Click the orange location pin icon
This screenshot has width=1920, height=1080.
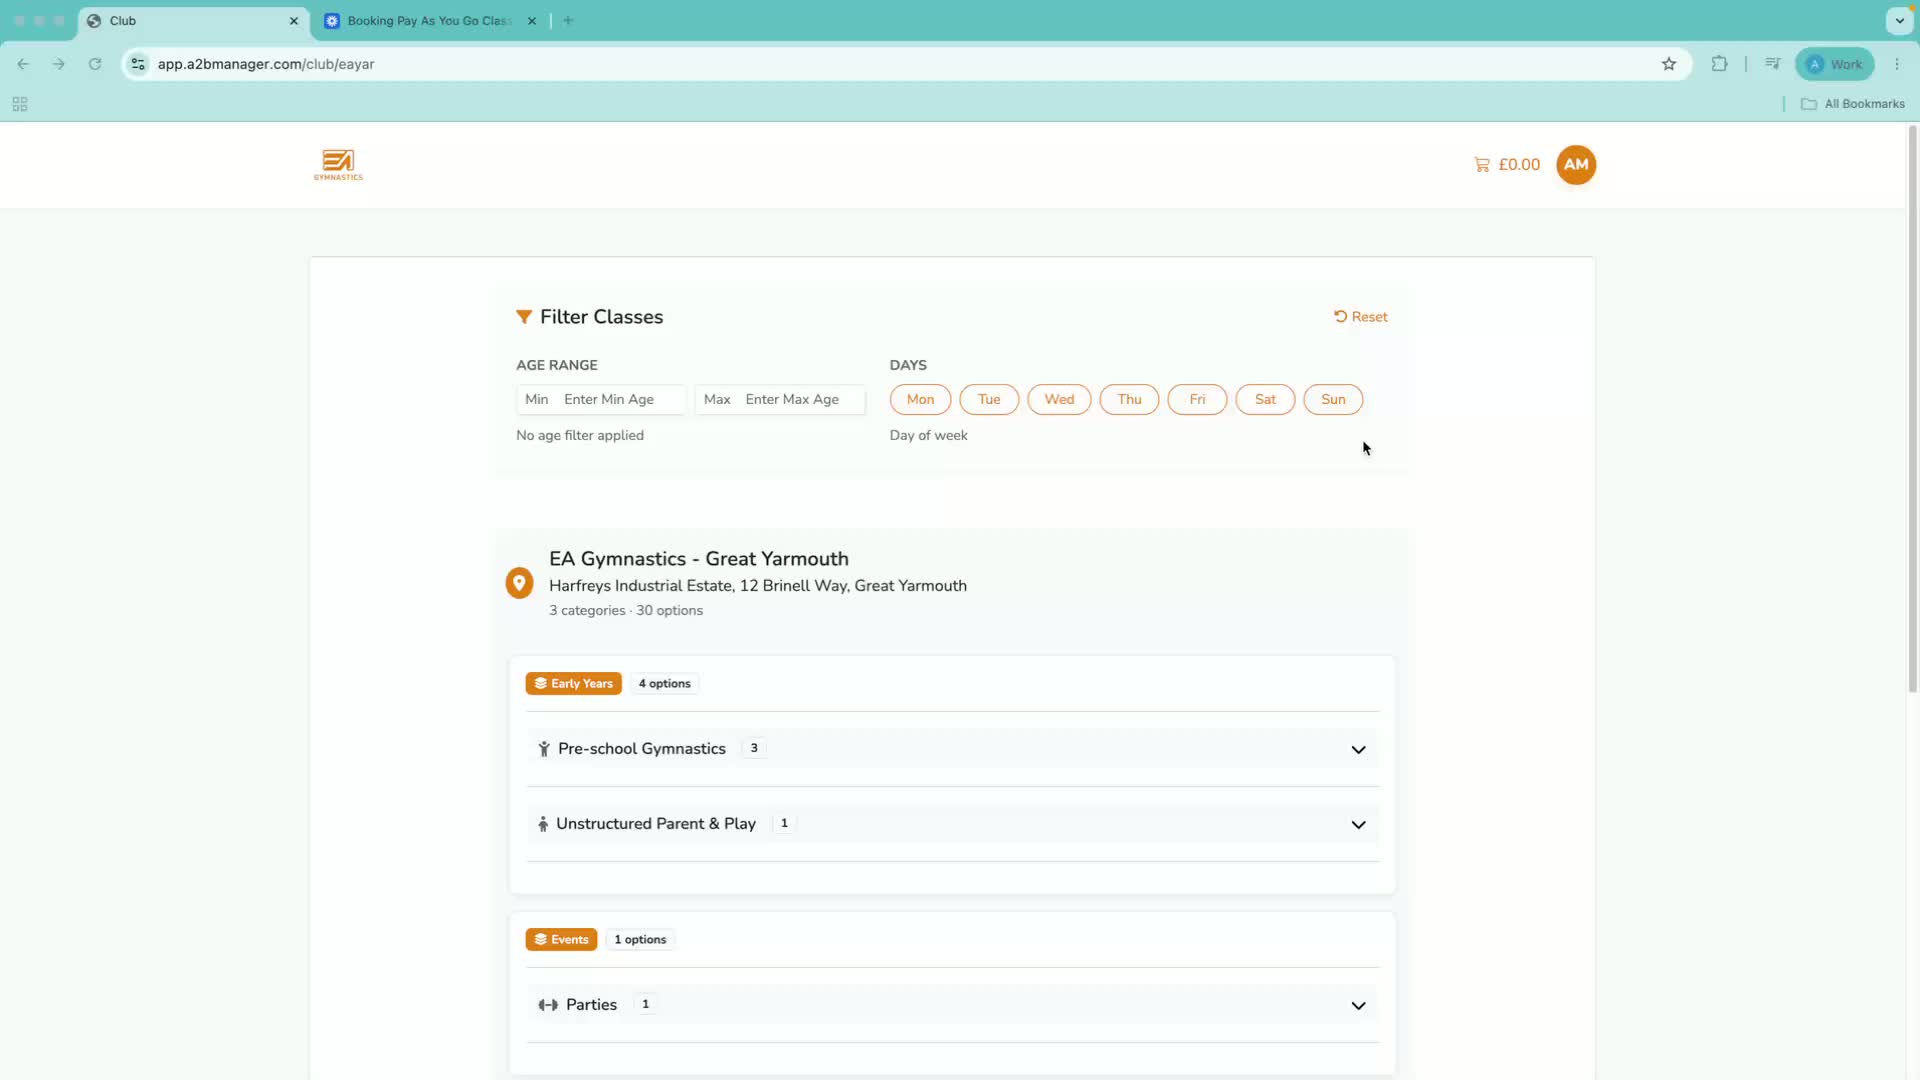[x=519, y=583]
